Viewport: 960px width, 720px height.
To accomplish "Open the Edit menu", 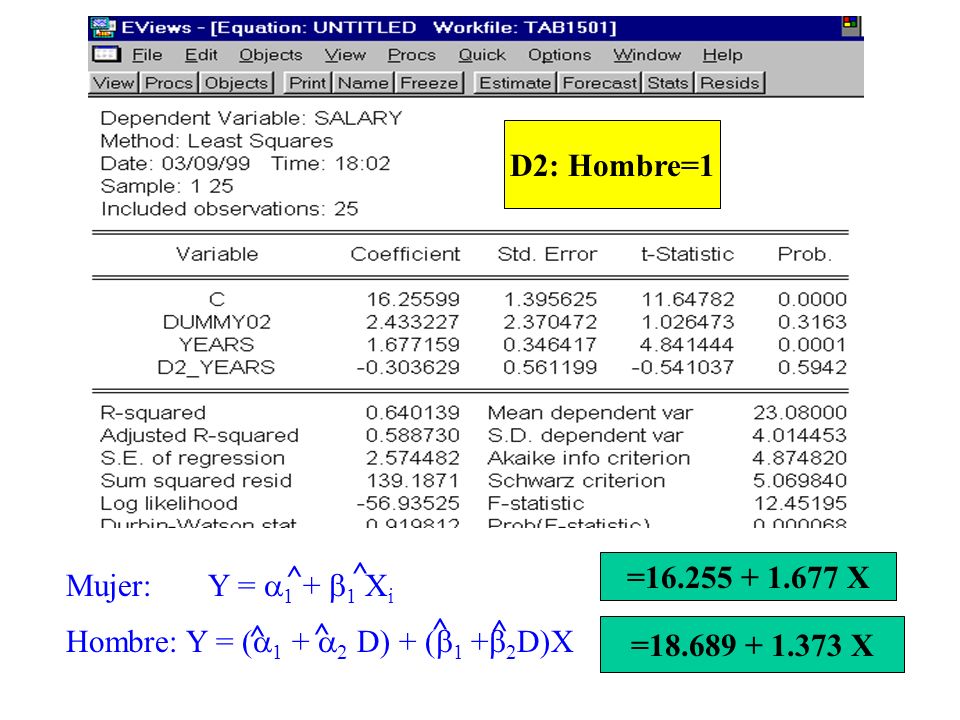I will click(x=201, y=55).
